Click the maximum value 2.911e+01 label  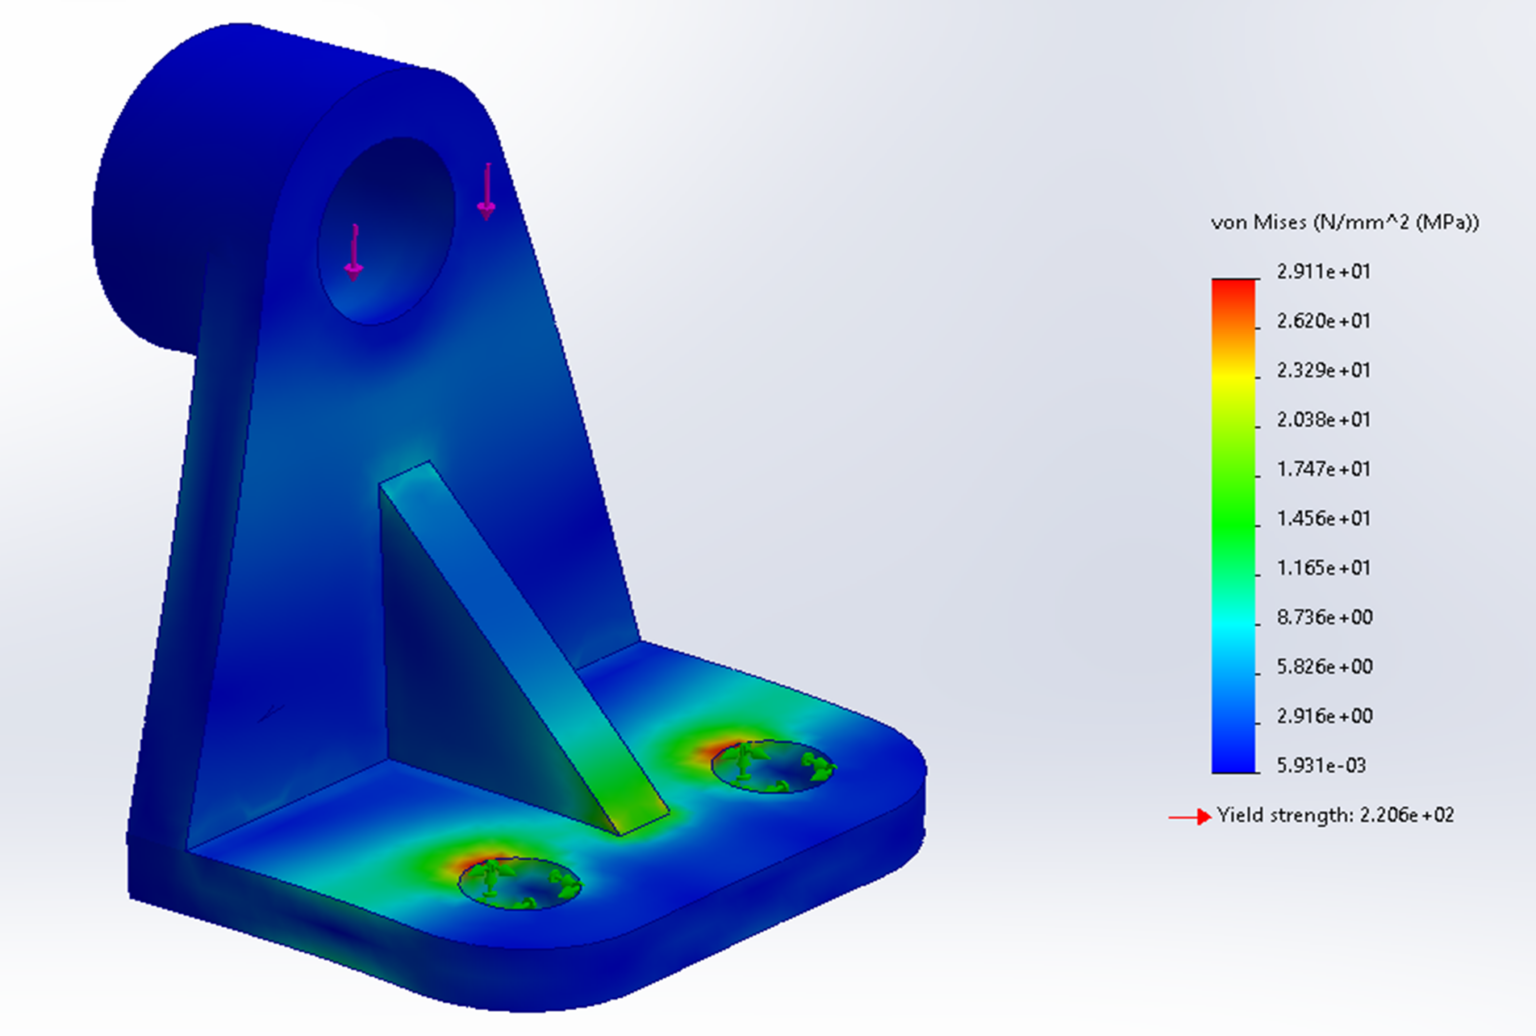click(1325, 271)
